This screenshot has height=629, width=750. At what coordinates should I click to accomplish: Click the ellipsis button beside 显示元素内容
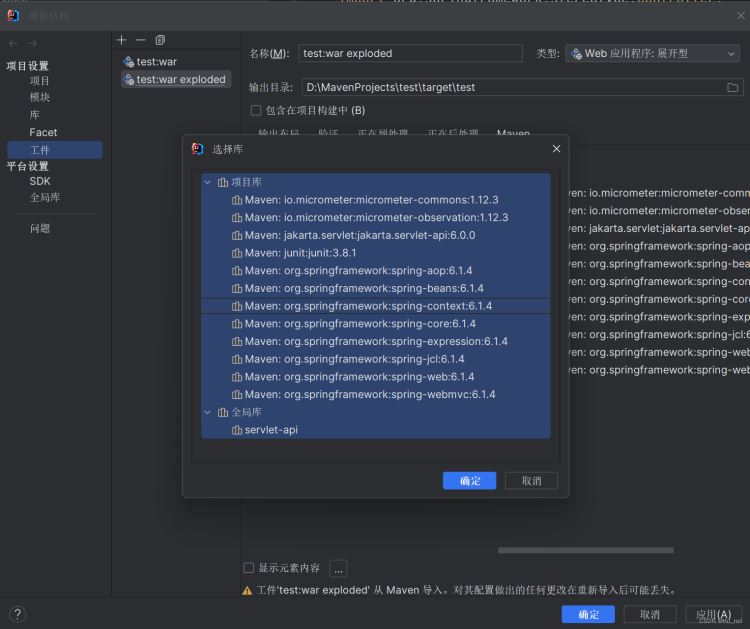338,569
